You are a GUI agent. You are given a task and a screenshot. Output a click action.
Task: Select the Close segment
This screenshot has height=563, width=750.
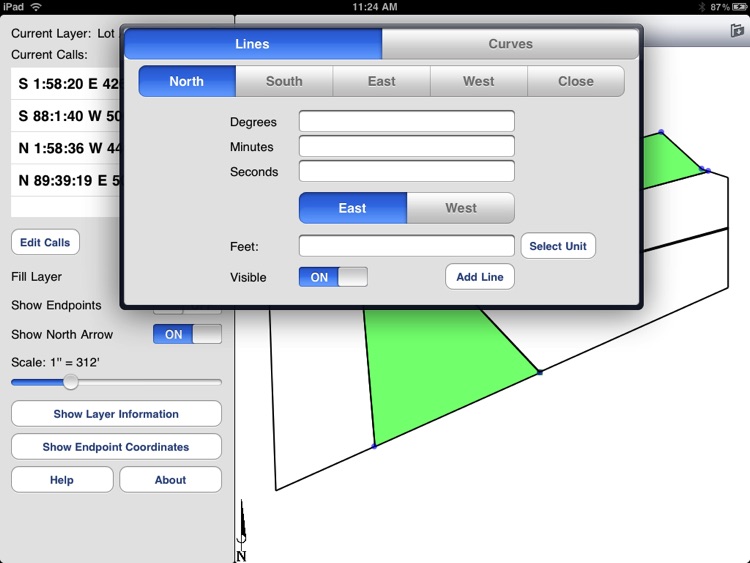pyautogui.click(x=576, y=81)
